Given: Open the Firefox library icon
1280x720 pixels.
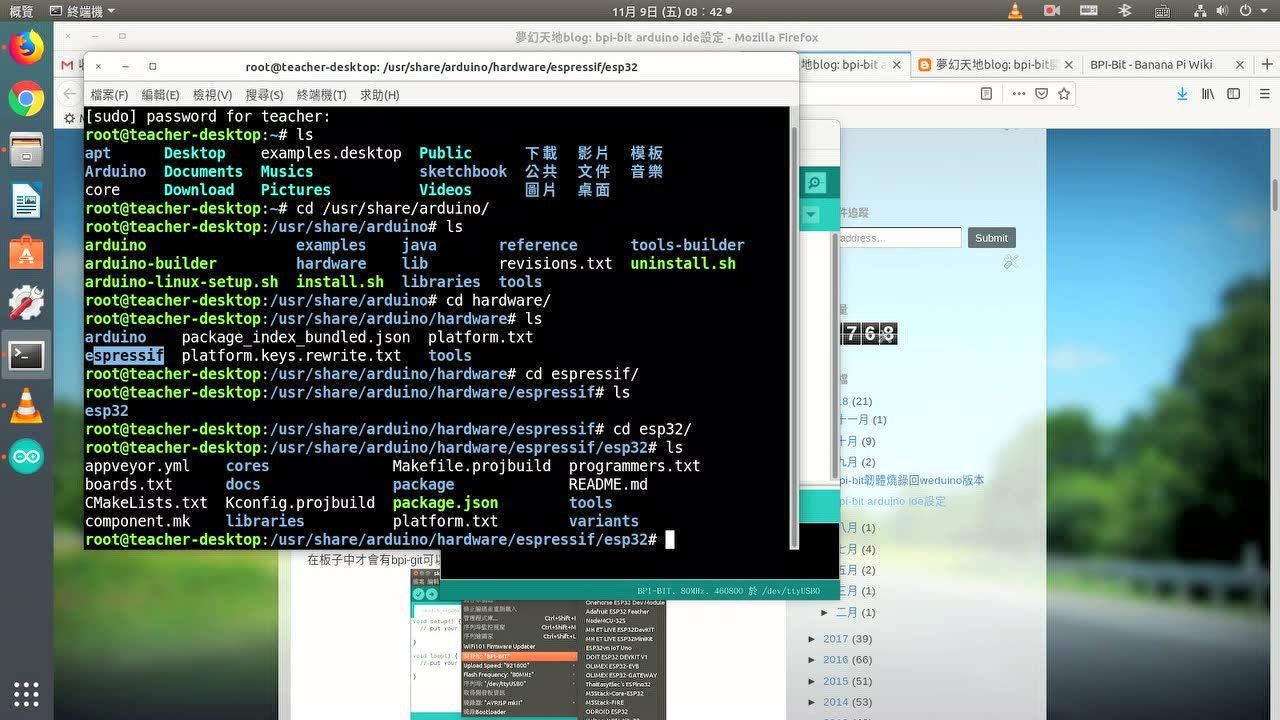Looking at the screenshot, I should (1208, 93).
